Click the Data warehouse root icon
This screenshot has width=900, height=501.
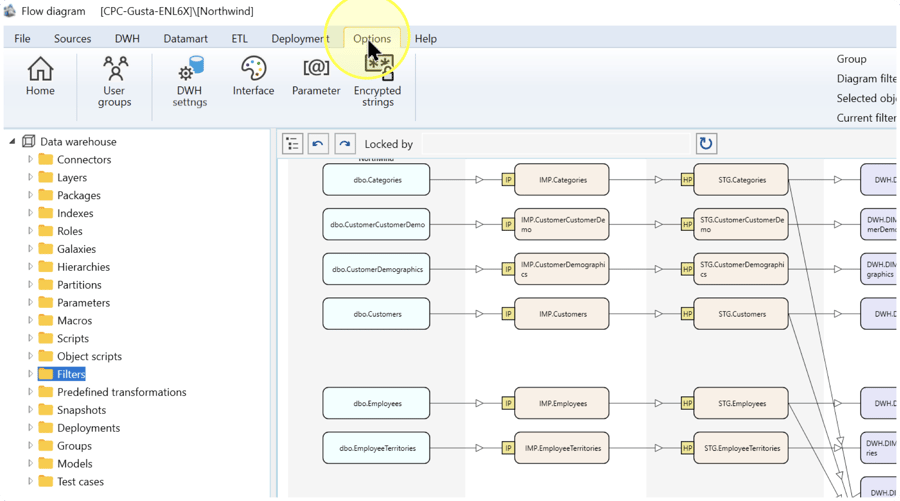pyautogui.click(x=28, y=141)
